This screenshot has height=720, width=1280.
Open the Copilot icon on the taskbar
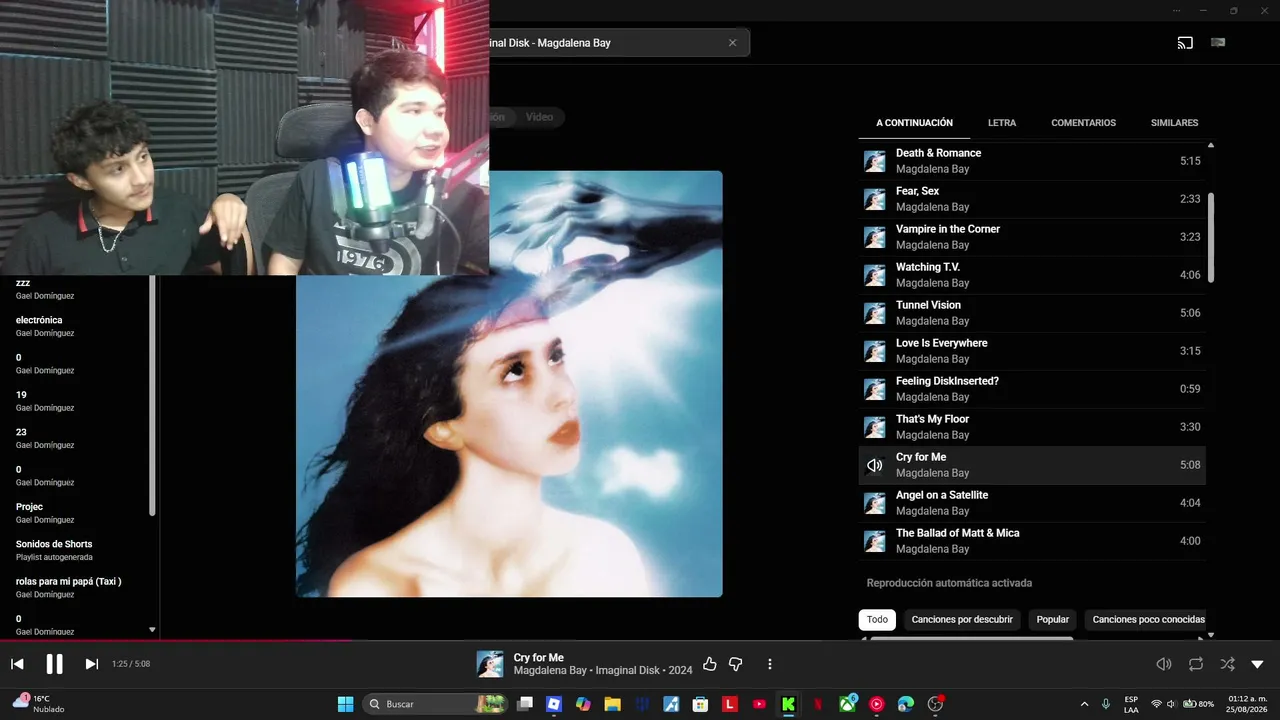click(x=583, y=704)
